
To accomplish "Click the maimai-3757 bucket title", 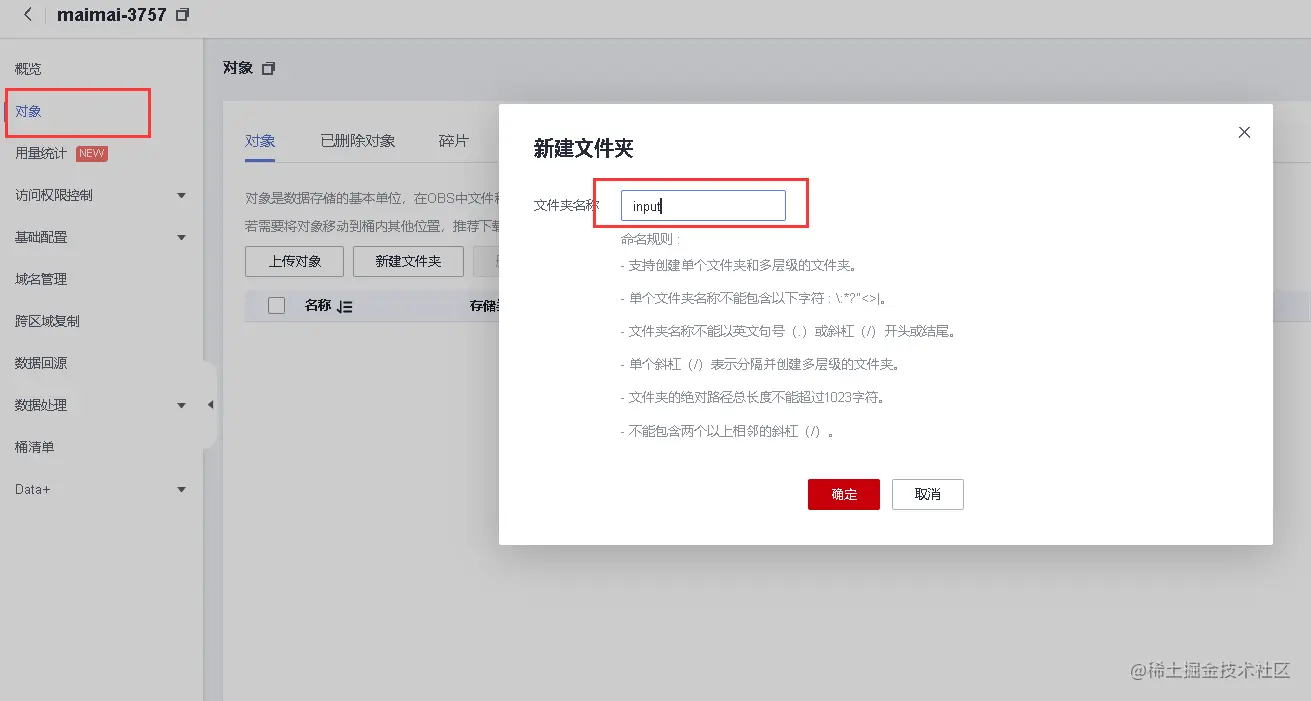I will [x=112, y=15].
